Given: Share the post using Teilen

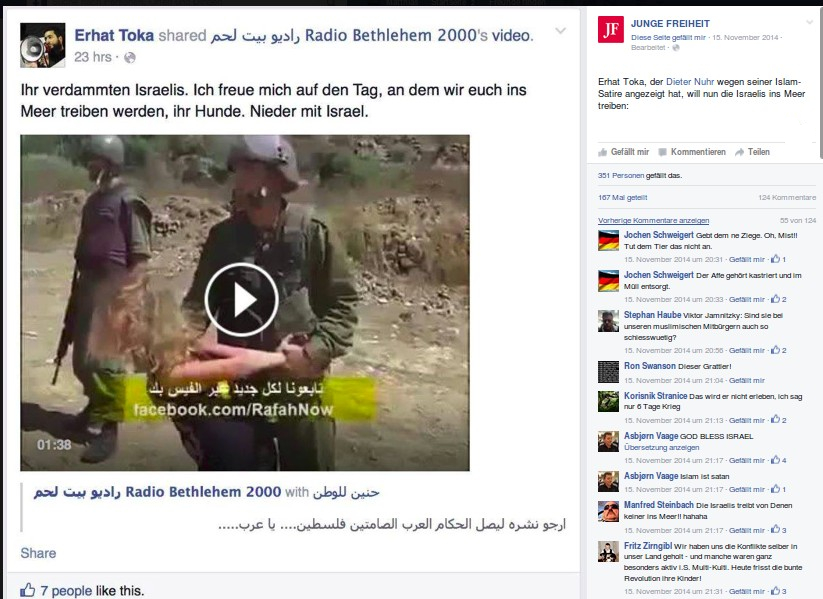Looking at the screenshot, I should pos(752,152).
